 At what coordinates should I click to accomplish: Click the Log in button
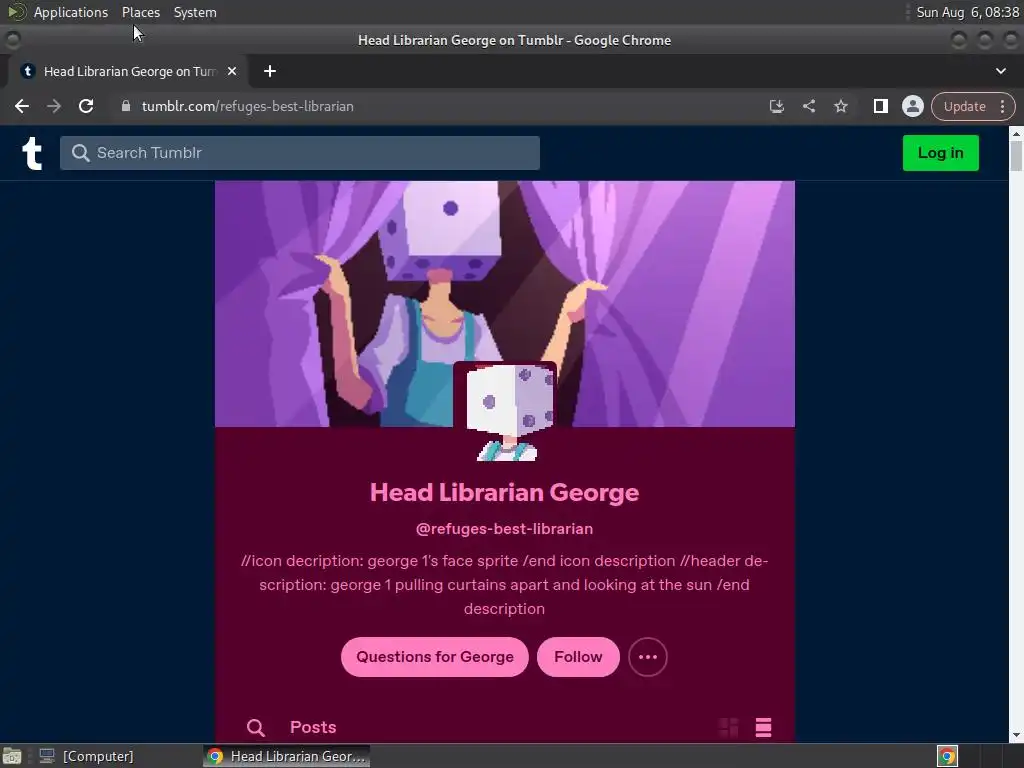coord(940,153)
